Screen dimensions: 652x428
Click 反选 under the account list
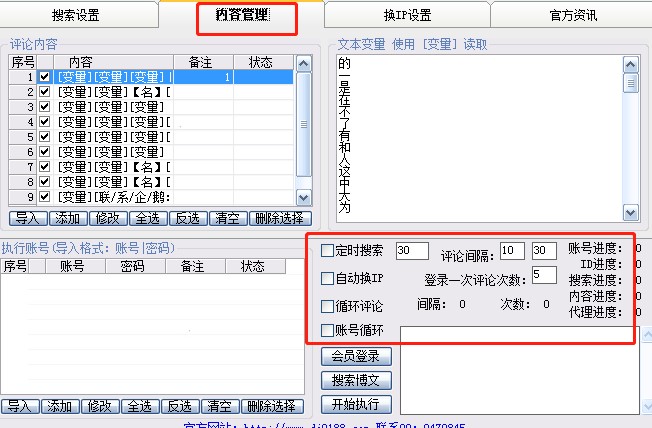[180, 406]
